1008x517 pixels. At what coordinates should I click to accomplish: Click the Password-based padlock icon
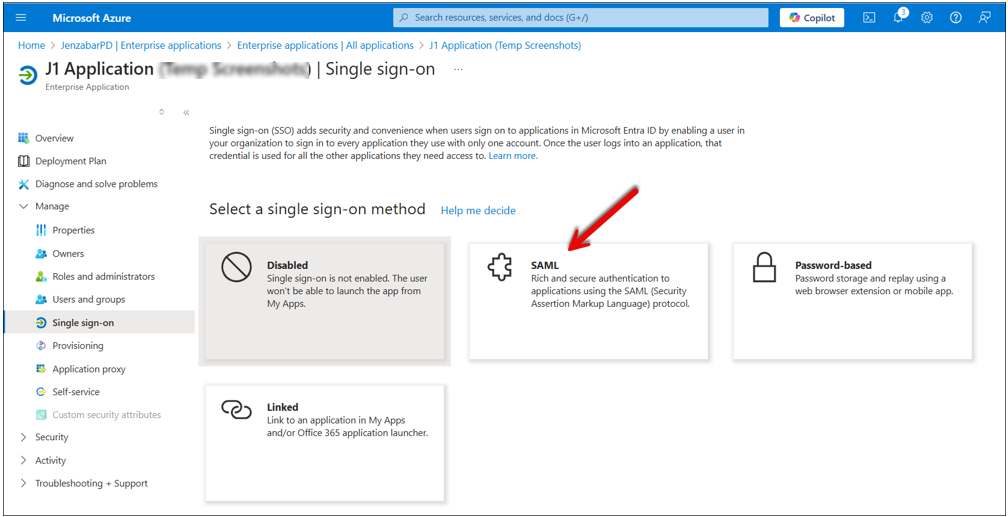click(764, 267)
